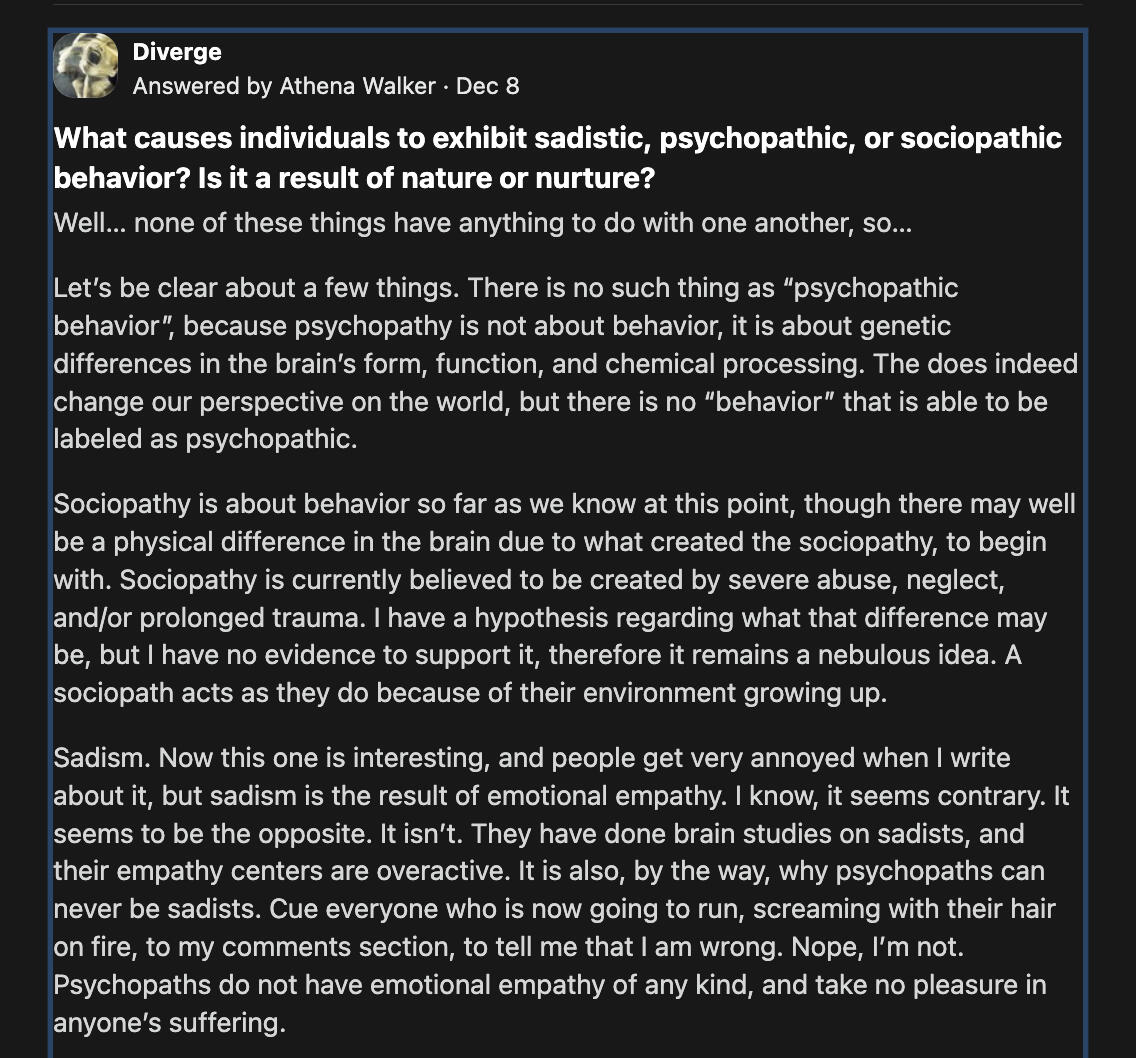Screen dimensions: 1136x1058
Task: Open the Diverge space avatar image
Action: click(85, 65)
